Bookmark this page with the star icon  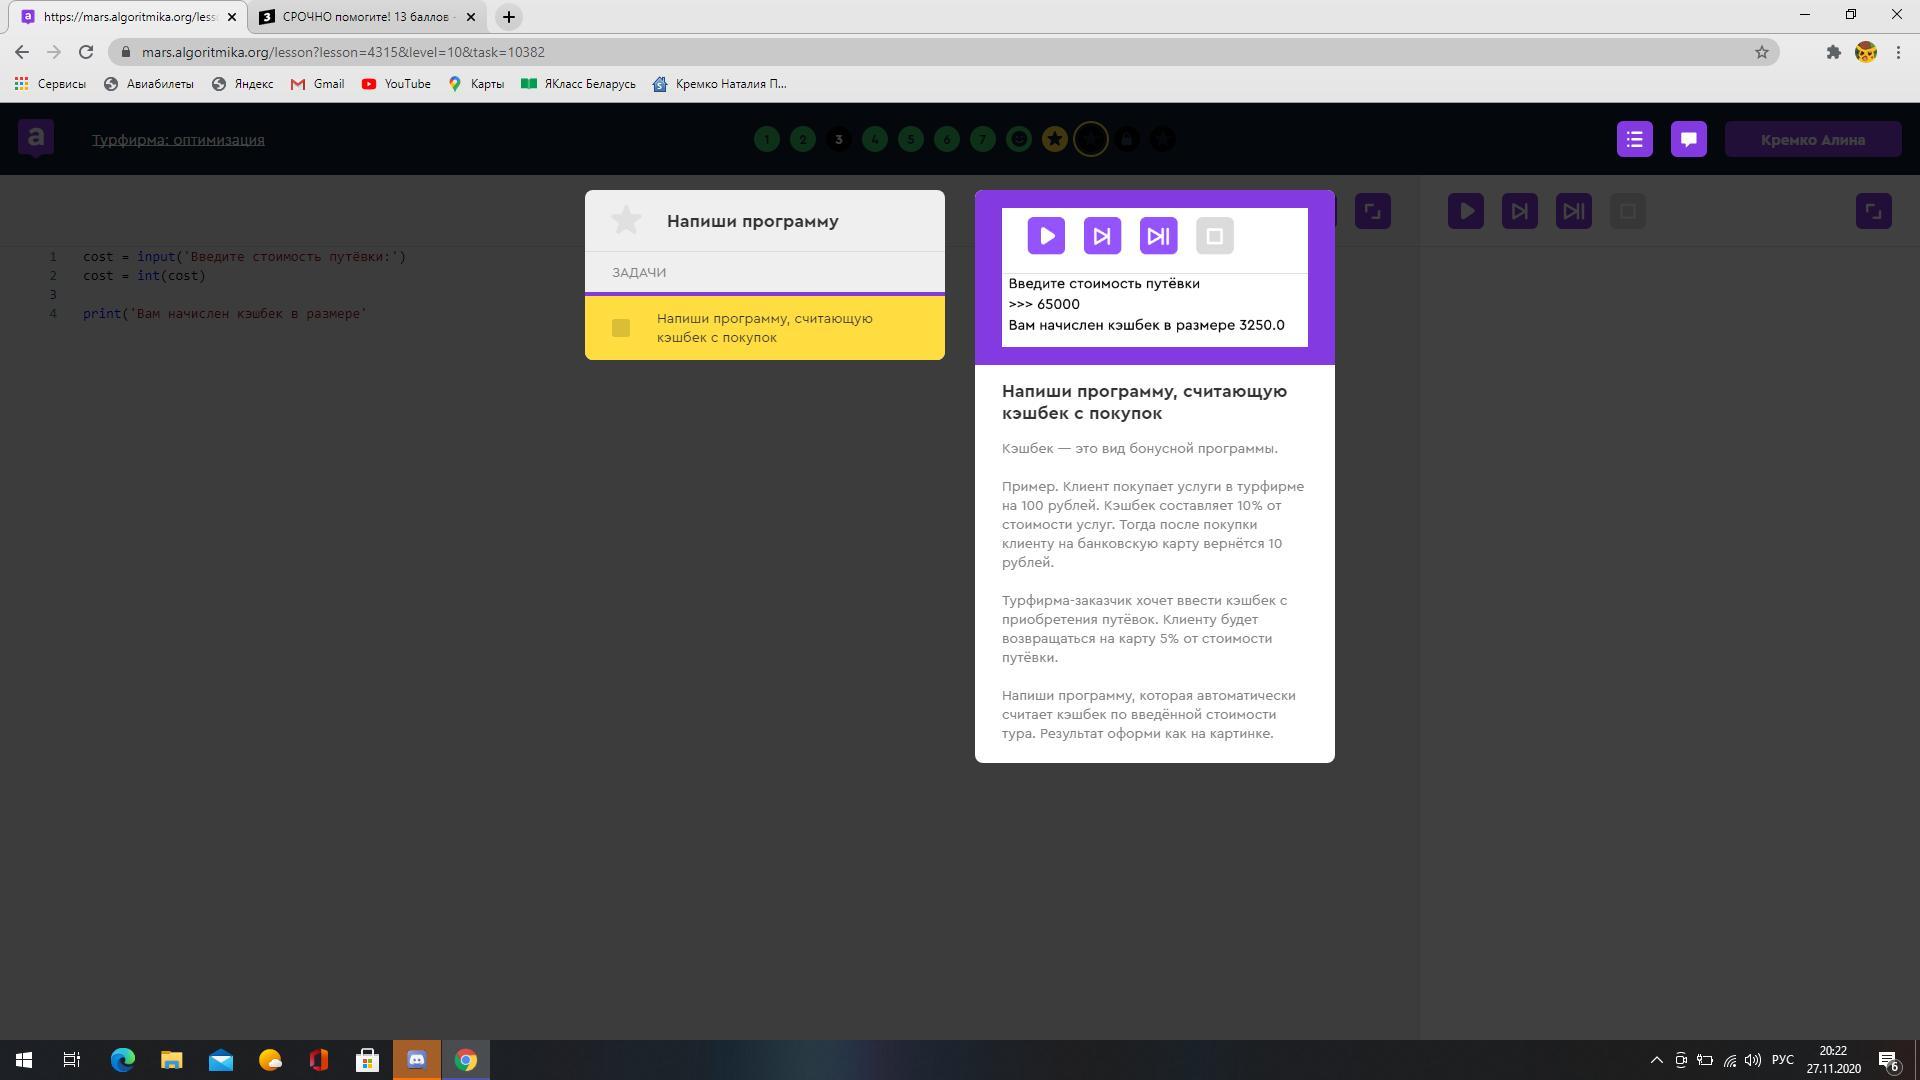pos(1761,52)
